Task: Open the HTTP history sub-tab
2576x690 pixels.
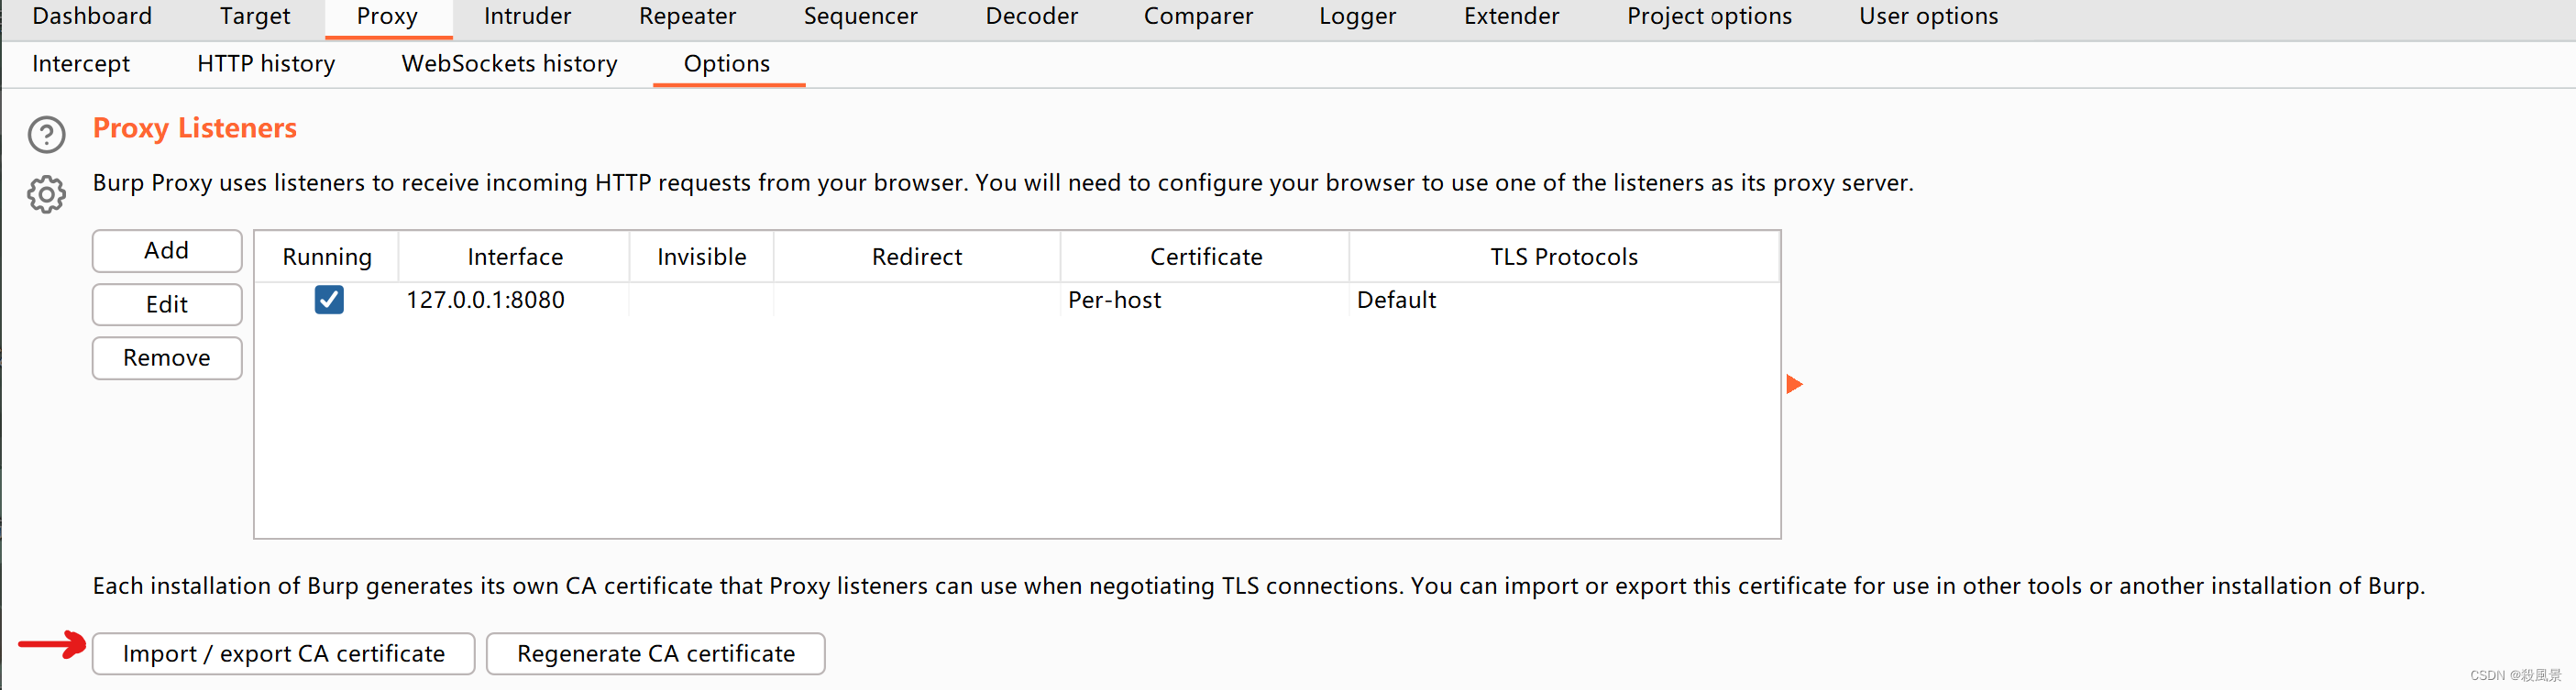Action: (x=266, y=64)
